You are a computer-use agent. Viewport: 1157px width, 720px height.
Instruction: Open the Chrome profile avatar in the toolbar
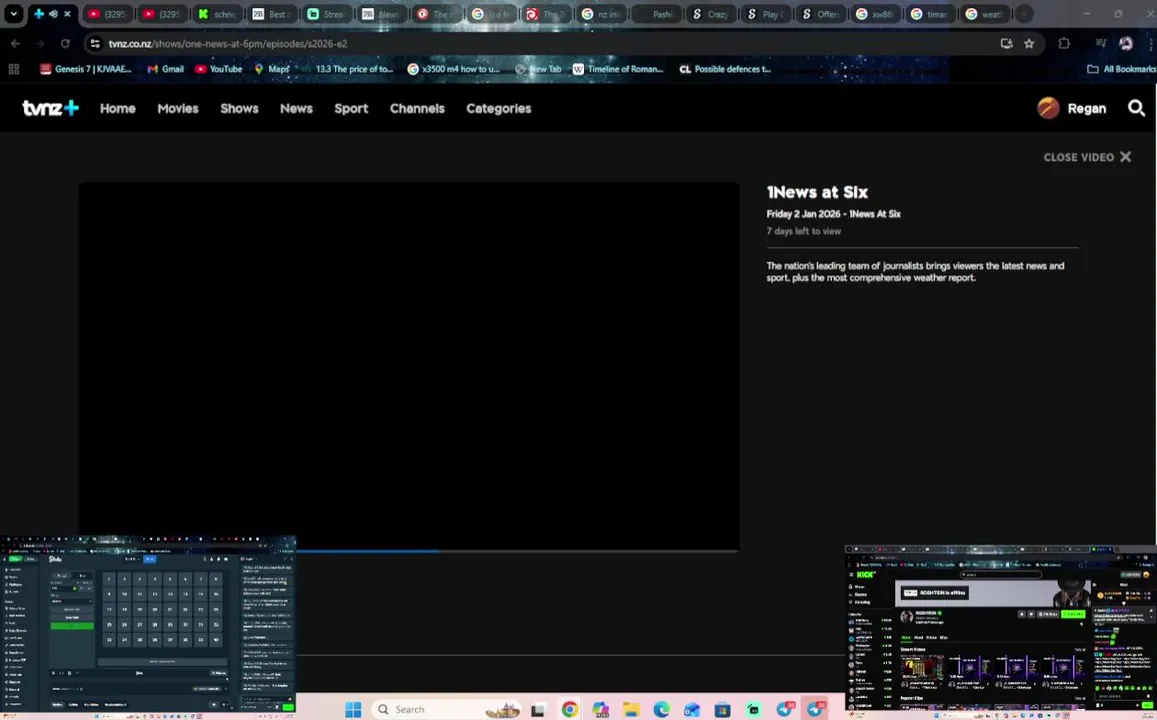pos(1126,44)
